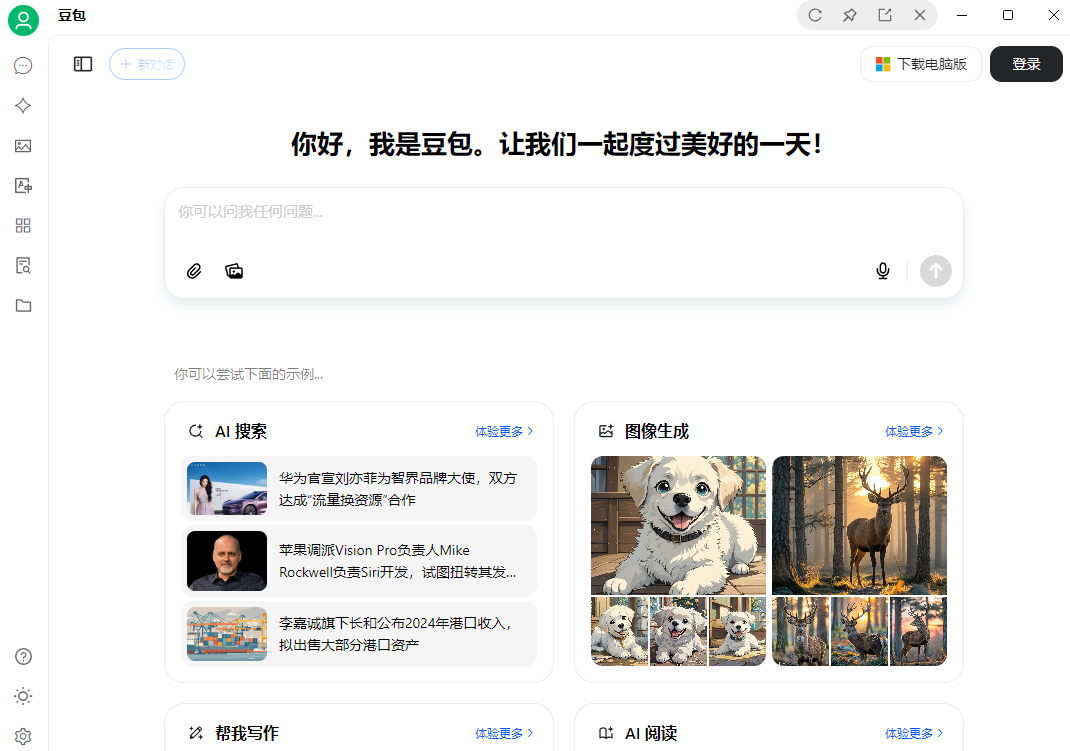Expand 体验更多 next to 图像生成
The height and width of the screenshot is (751, 1070).
click(914, 432)
